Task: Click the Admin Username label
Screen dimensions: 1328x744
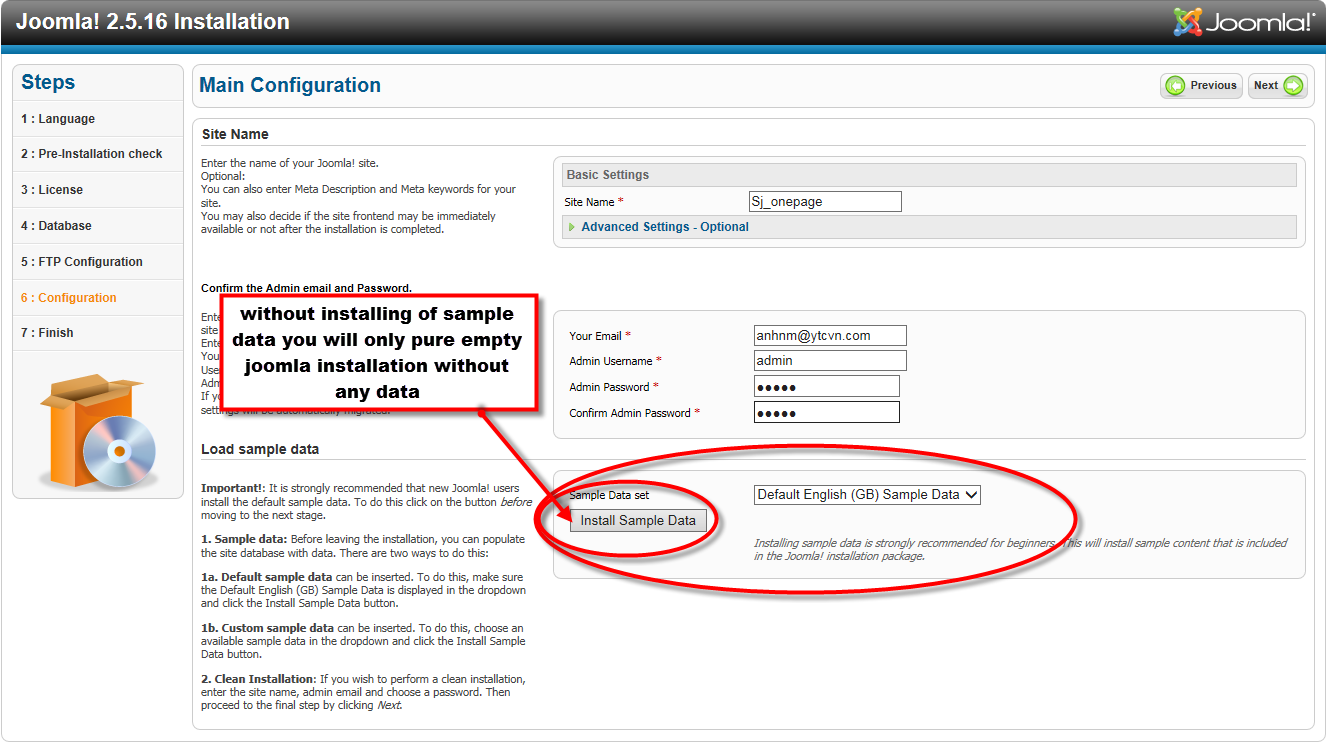Action: pyautogui.click(x=616, y=361)
